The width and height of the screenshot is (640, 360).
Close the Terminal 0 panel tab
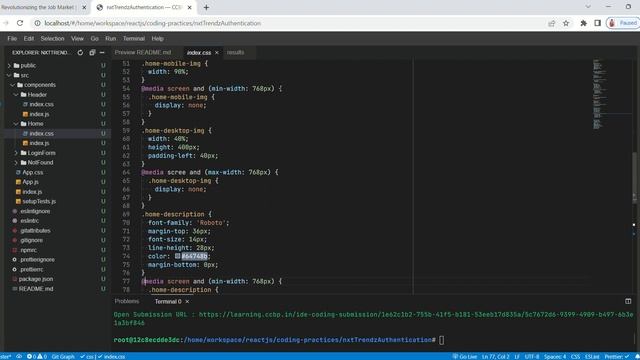pyautogui.click(x=187, y=302)
